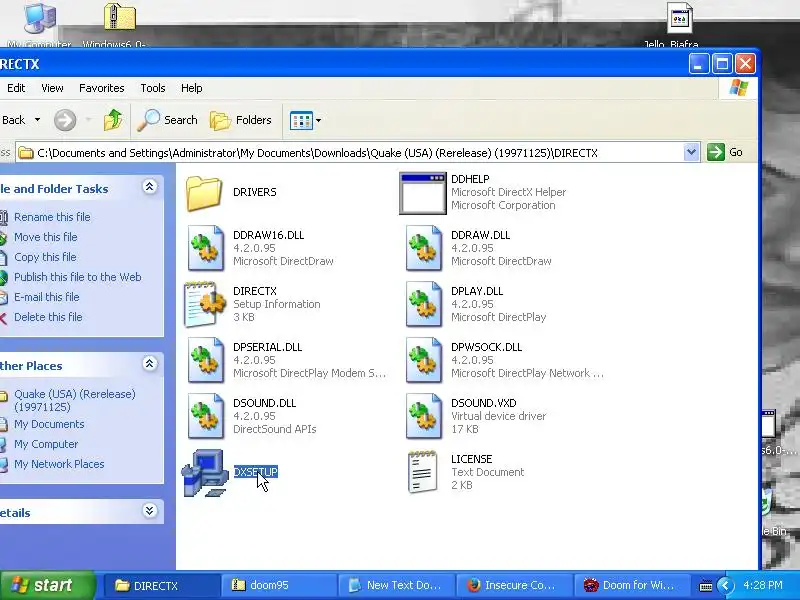Go to Quake (USA) (Rerelease) folder link

74,401
